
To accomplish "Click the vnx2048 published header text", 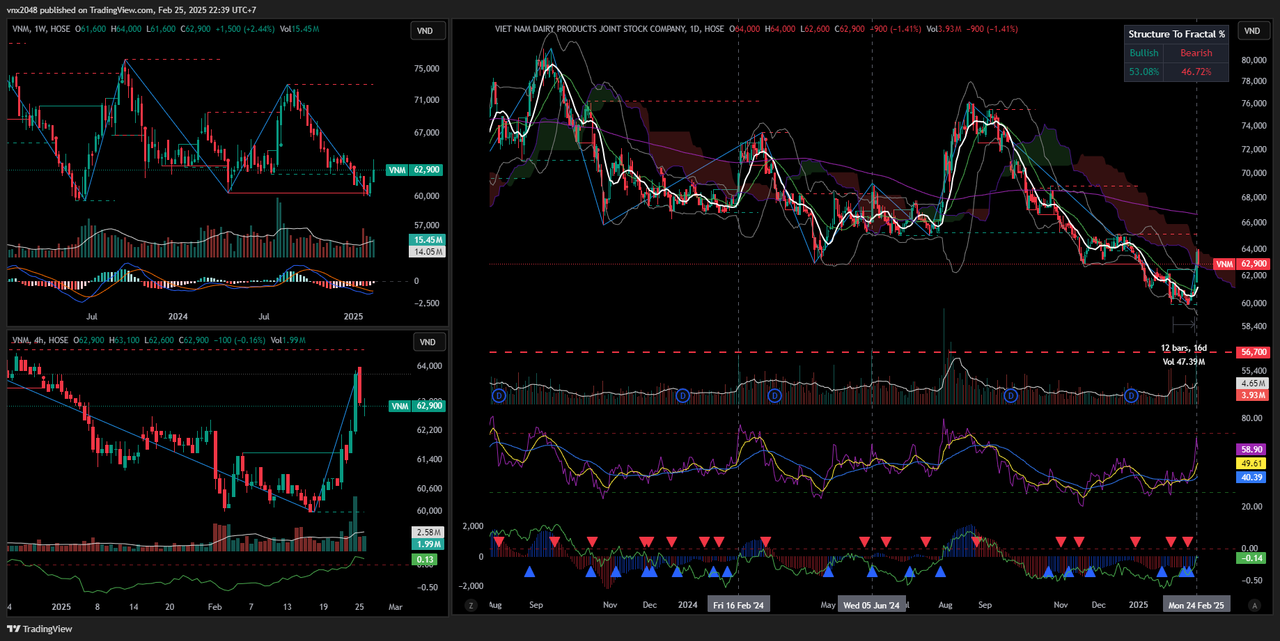I will pyautogui.click(x=130, y=9).
